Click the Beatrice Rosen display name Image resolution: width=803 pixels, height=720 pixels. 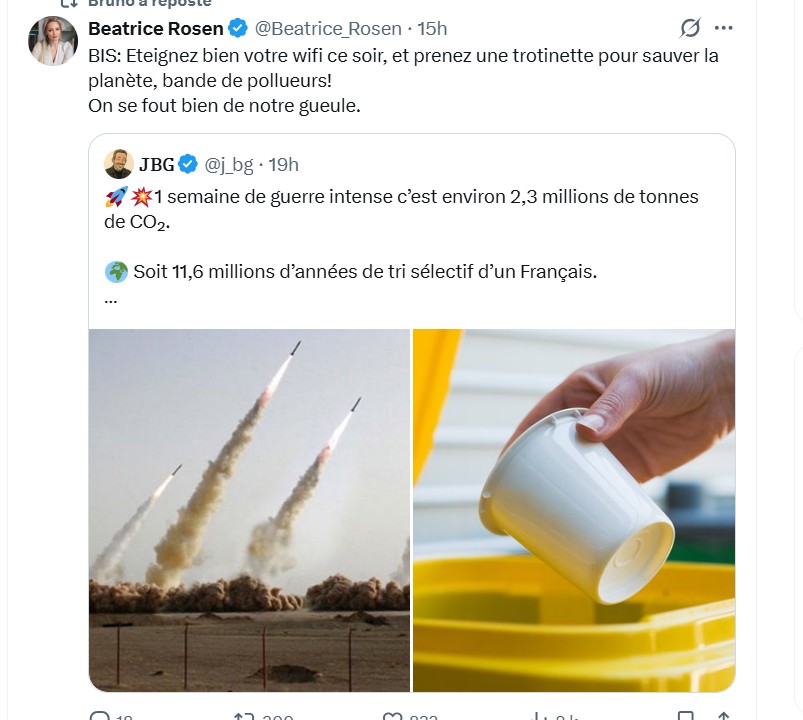[x=155, y=28]
